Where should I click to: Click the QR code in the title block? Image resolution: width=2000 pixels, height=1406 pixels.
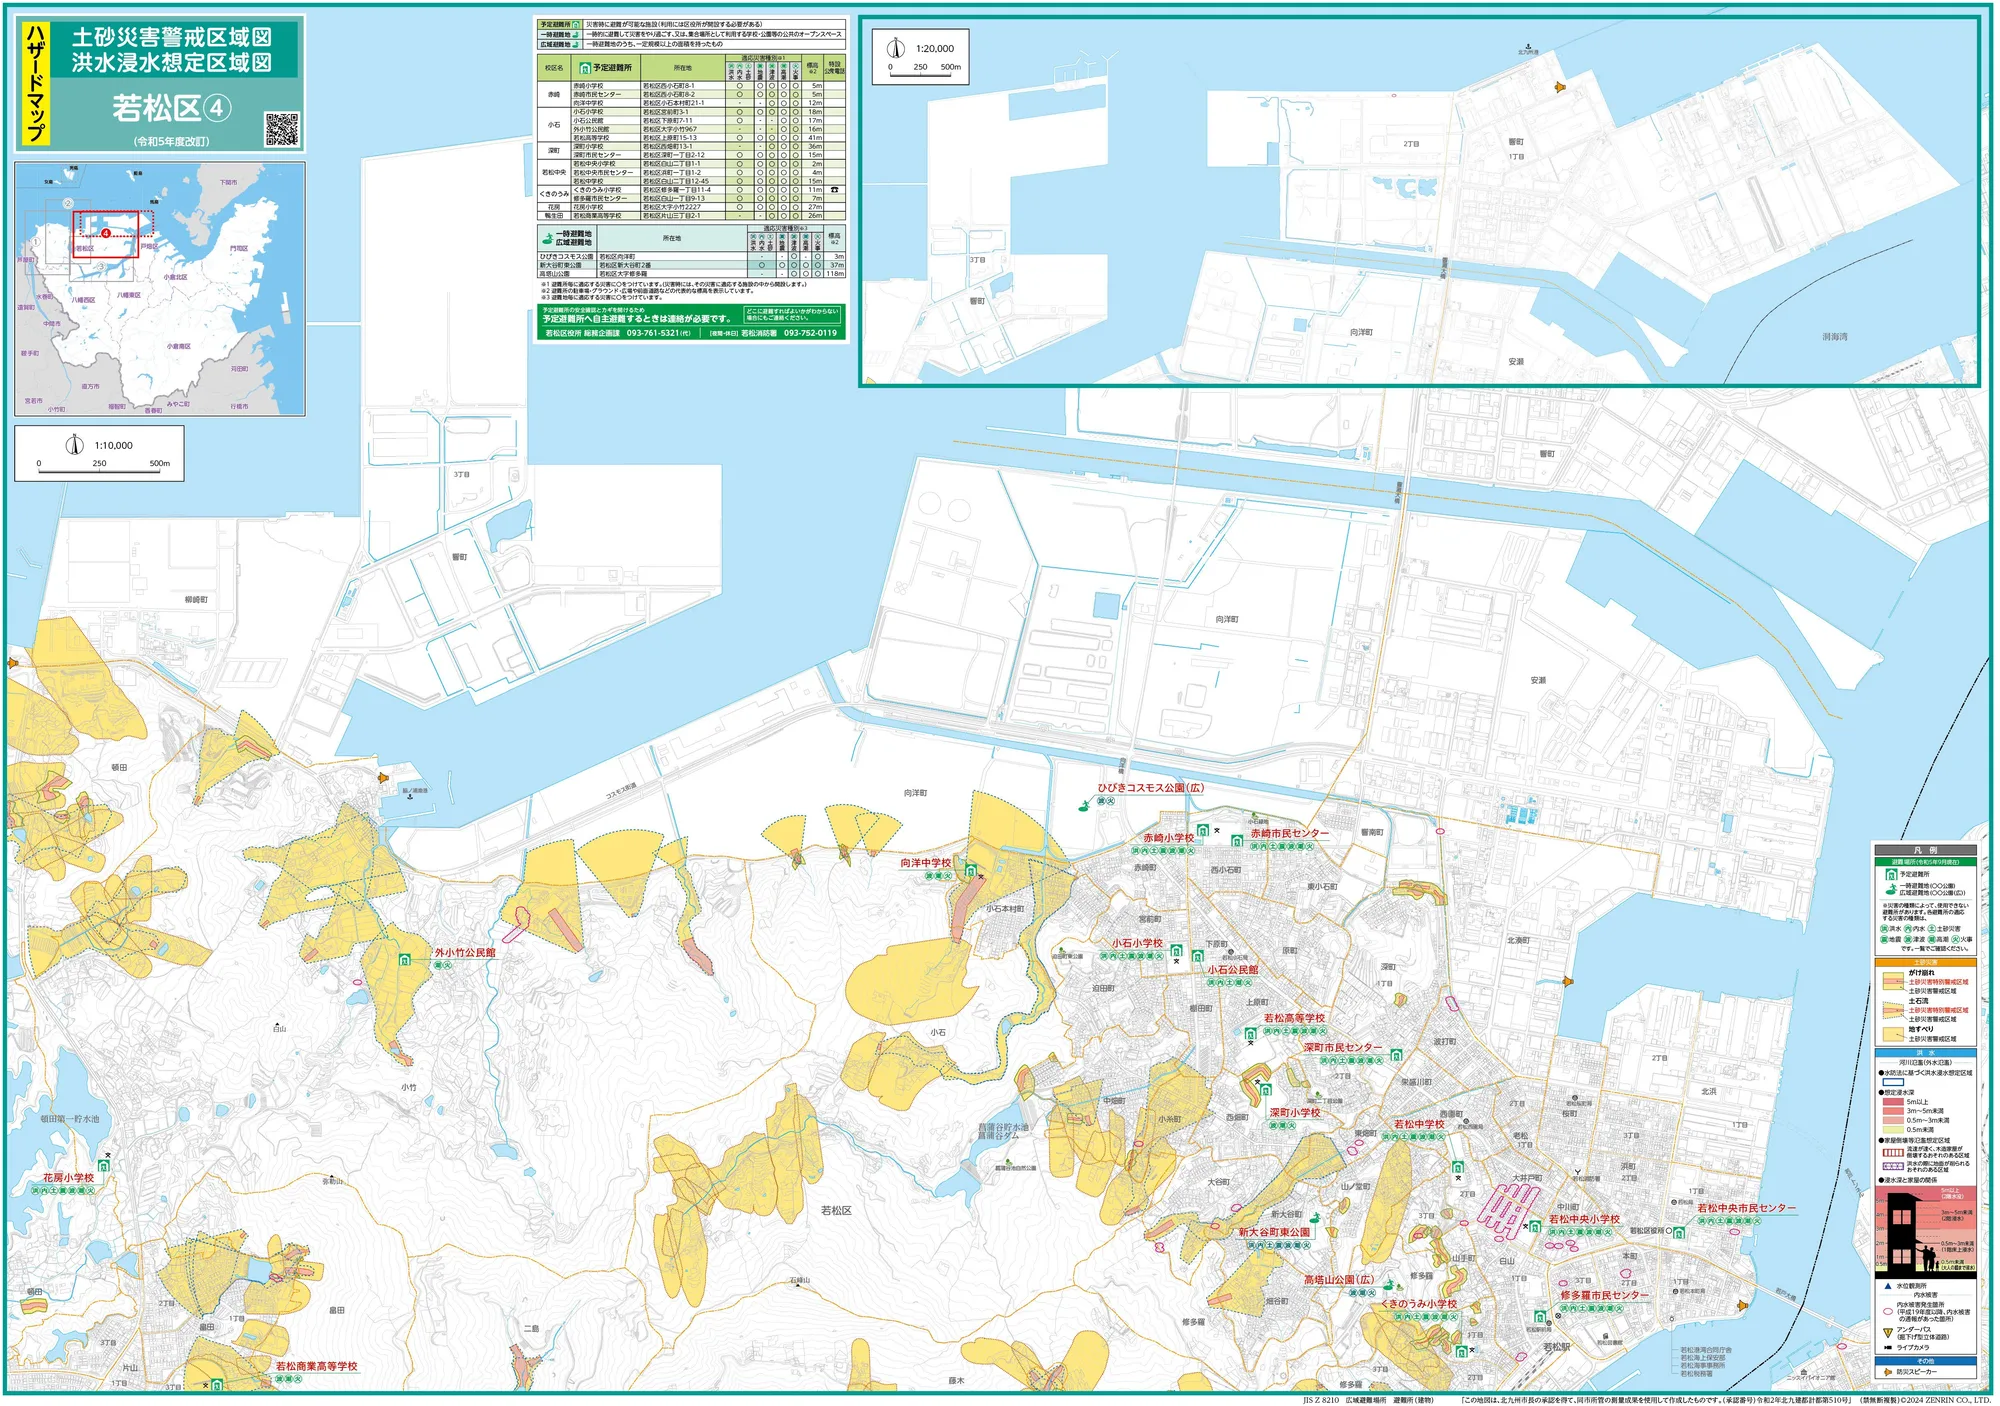coord(282,129)
